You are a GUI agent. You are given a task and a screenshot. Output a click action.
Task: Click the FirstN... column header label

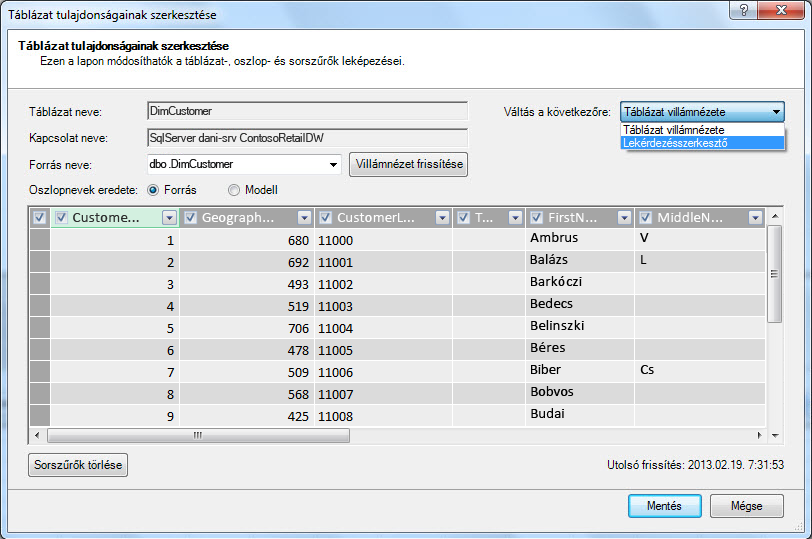click(x=572, y=218)
